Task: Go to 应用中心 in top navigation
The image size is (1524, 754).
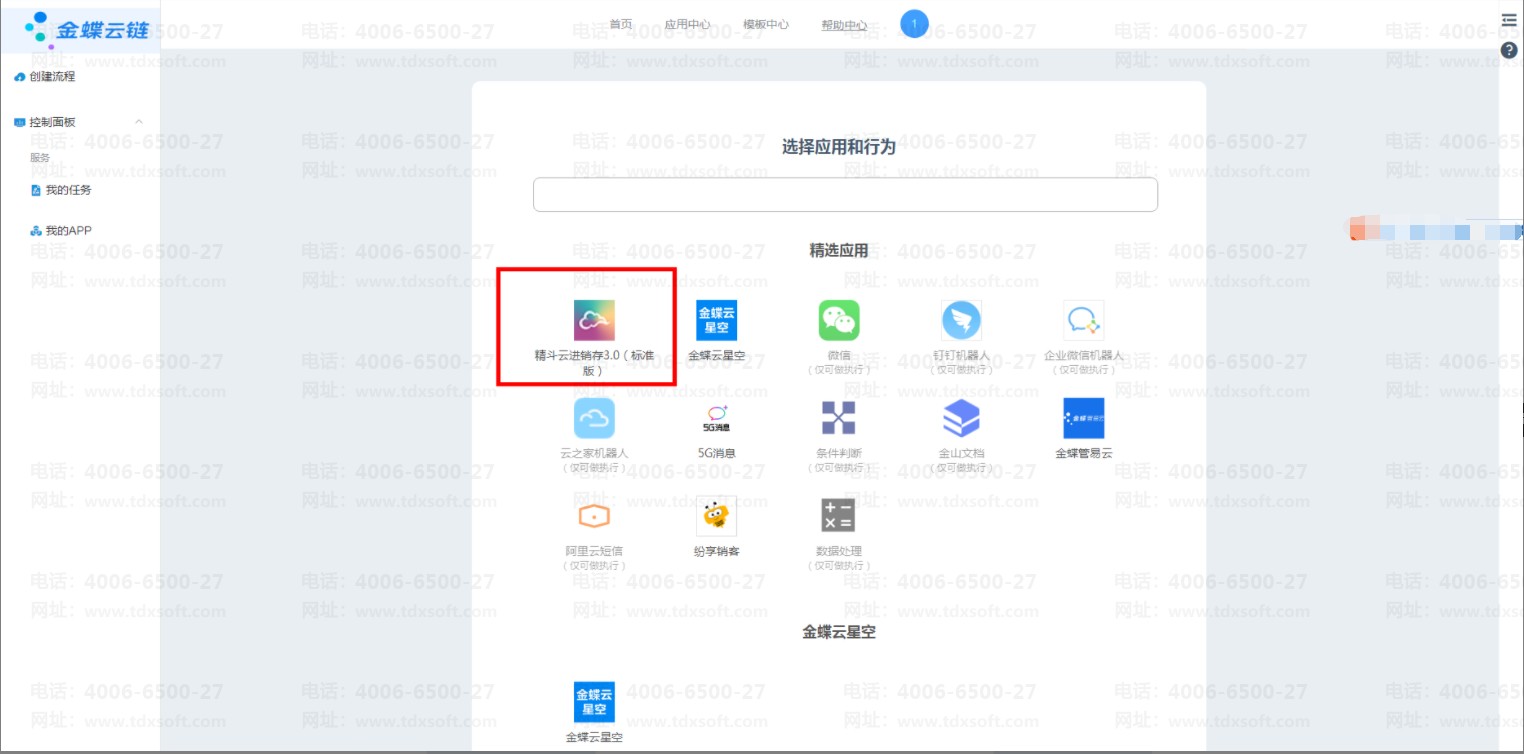Action: tap(687, 24)
